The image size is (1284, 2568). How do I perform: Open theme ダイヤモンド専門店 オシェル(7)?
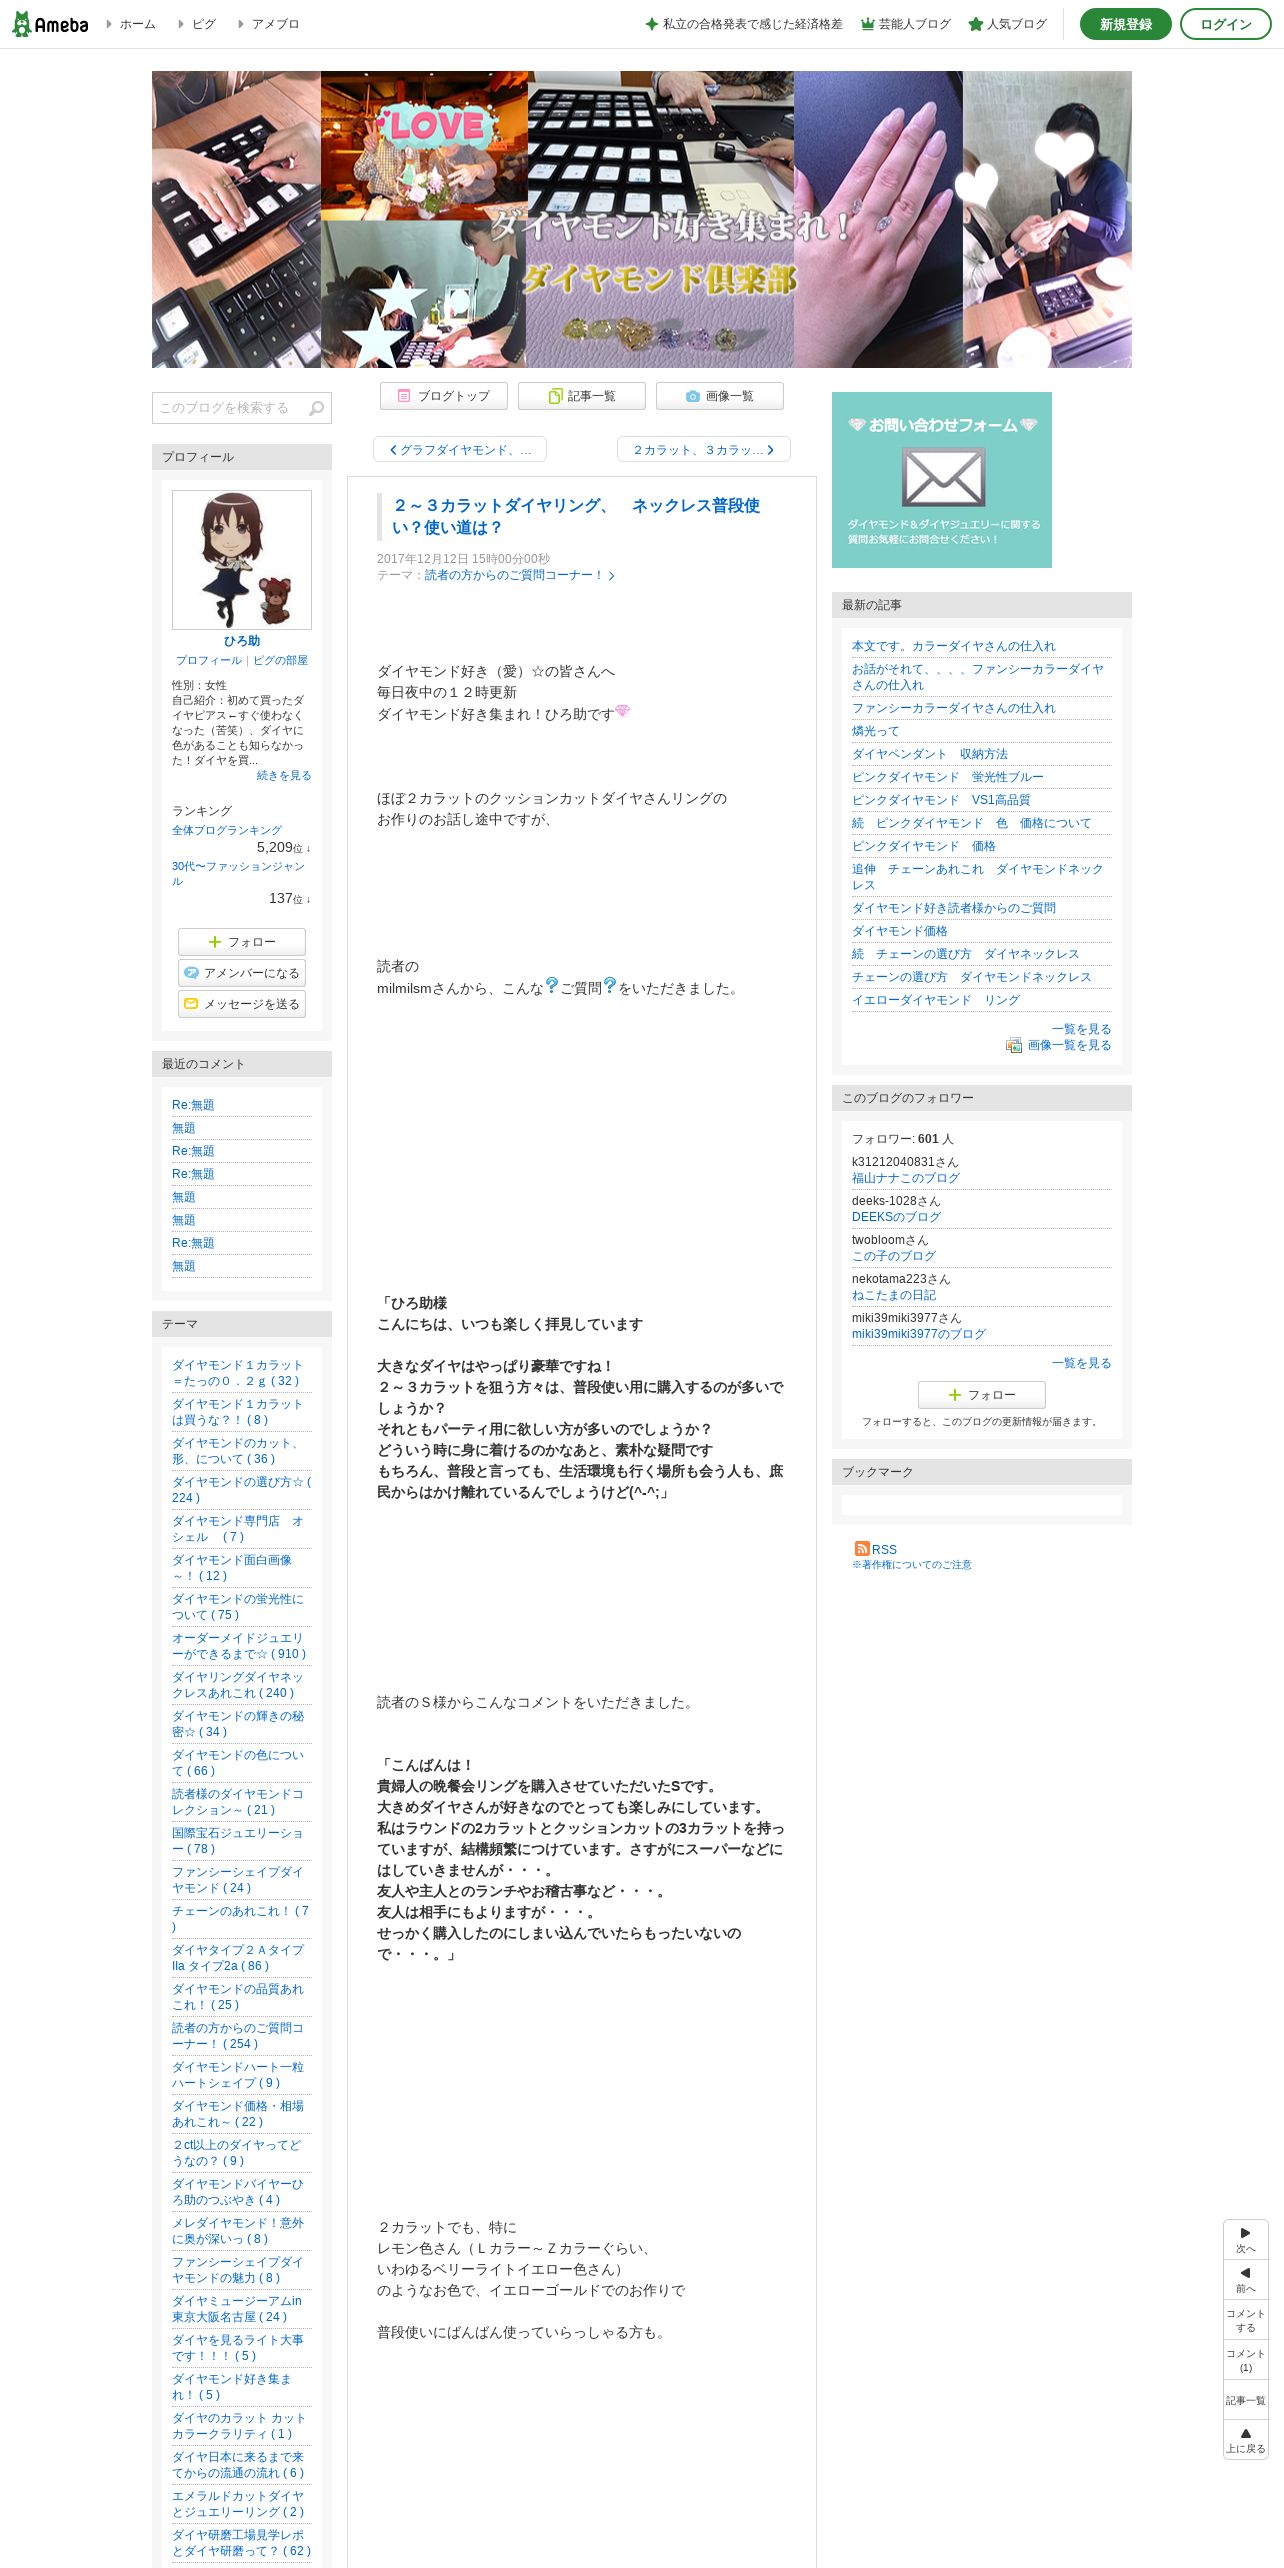pos(238,1529)
